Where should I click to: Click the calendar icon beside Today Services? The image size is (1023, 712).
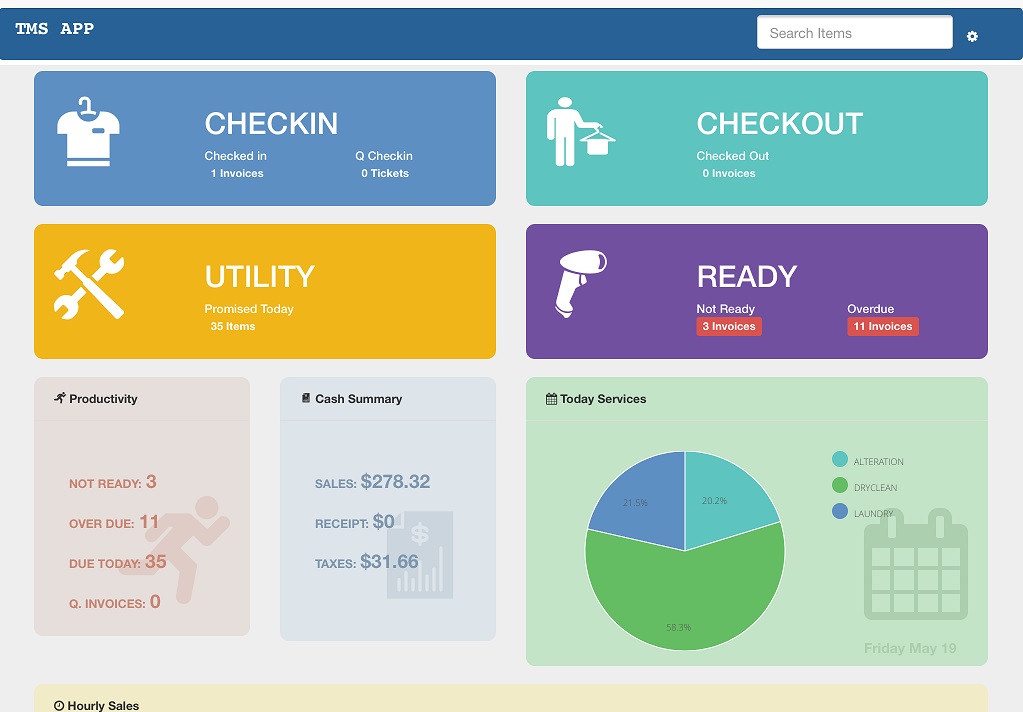click(551, 399)
